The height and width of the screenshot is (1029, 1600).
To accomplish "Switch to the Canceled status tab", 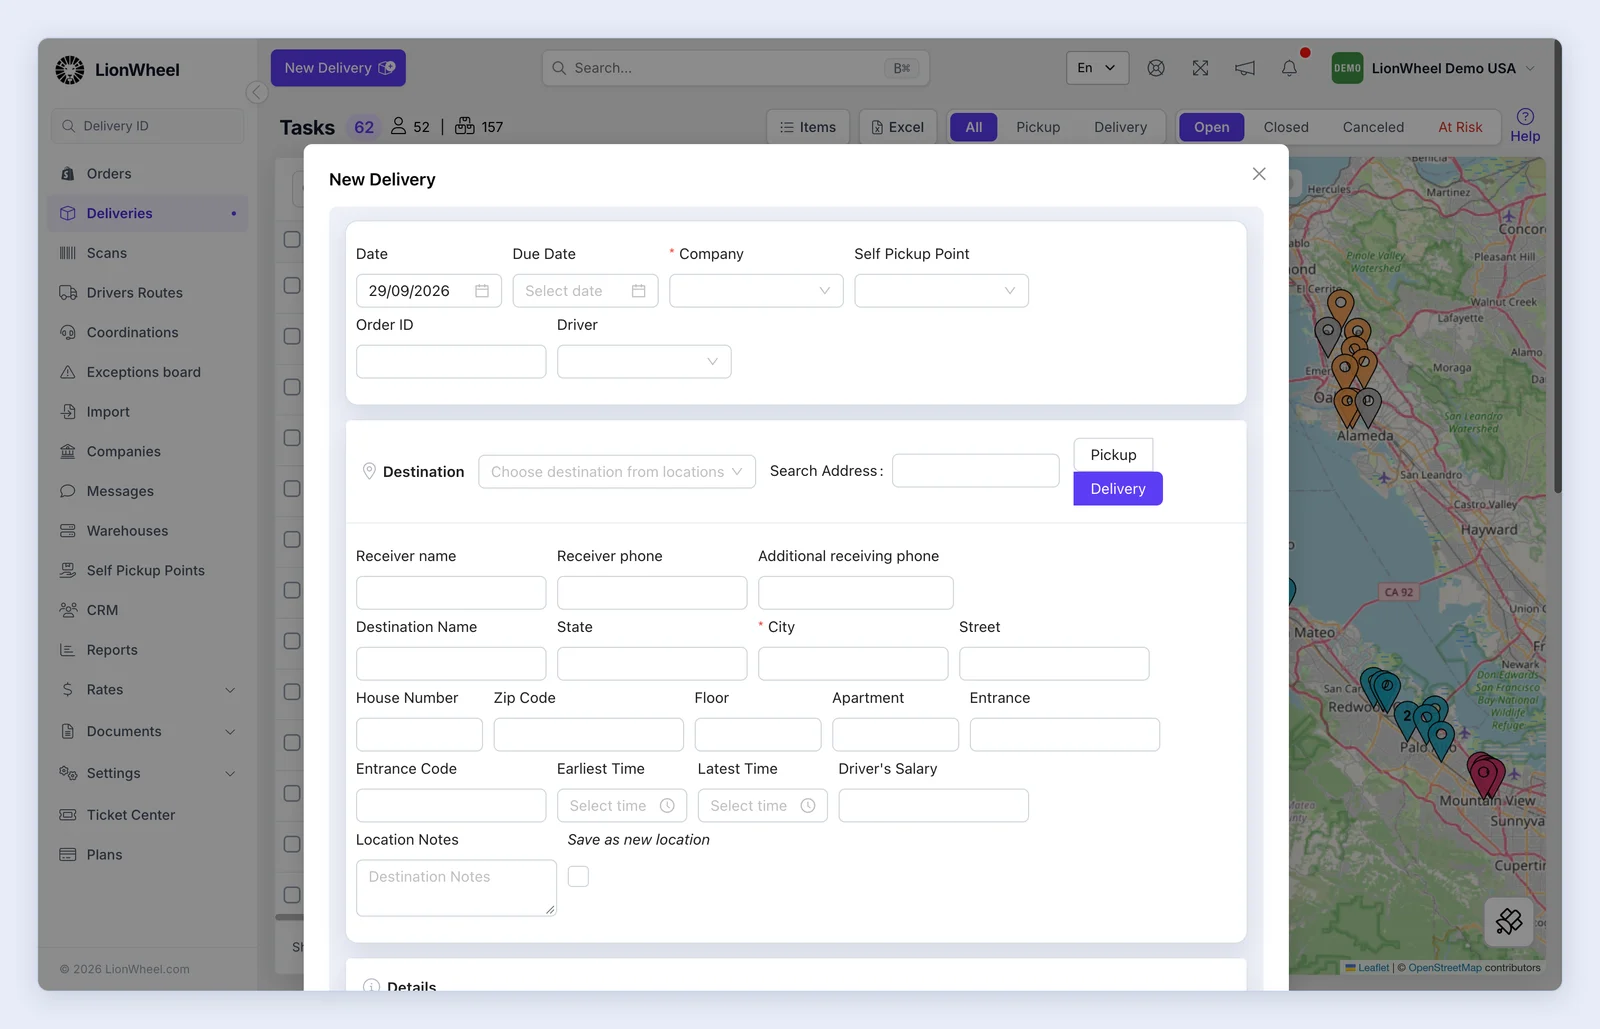I will coord(1373,127).
